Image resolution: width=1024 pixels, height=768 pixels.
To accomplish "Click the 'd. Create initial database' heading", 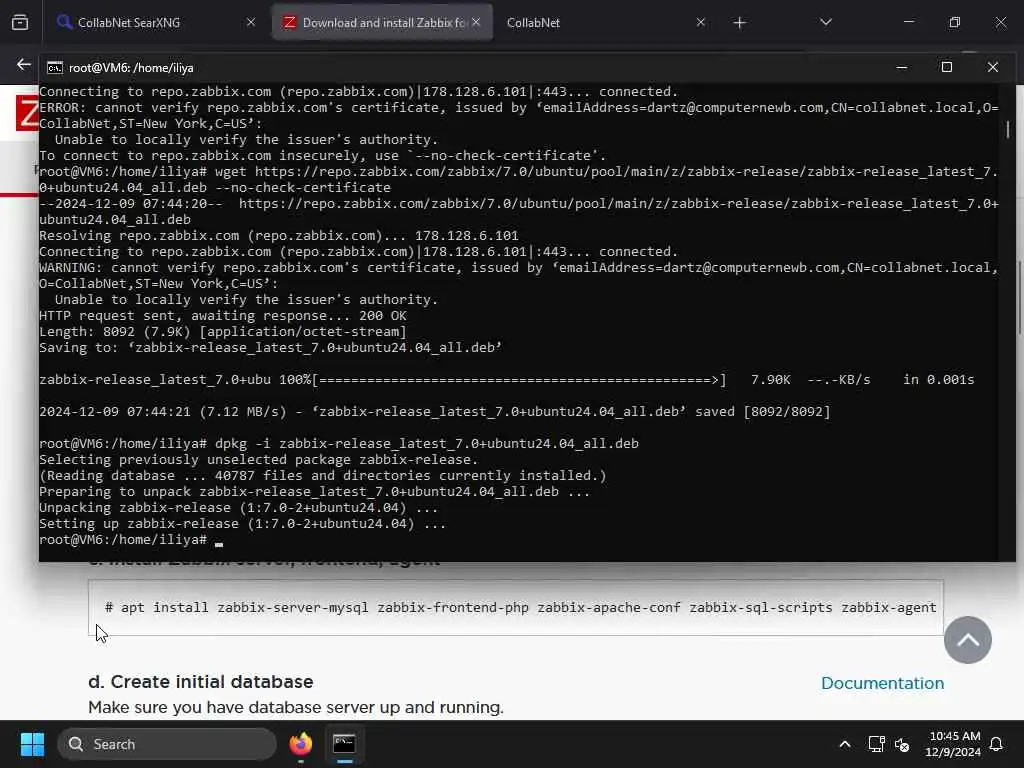I will [x=200, y=682].
